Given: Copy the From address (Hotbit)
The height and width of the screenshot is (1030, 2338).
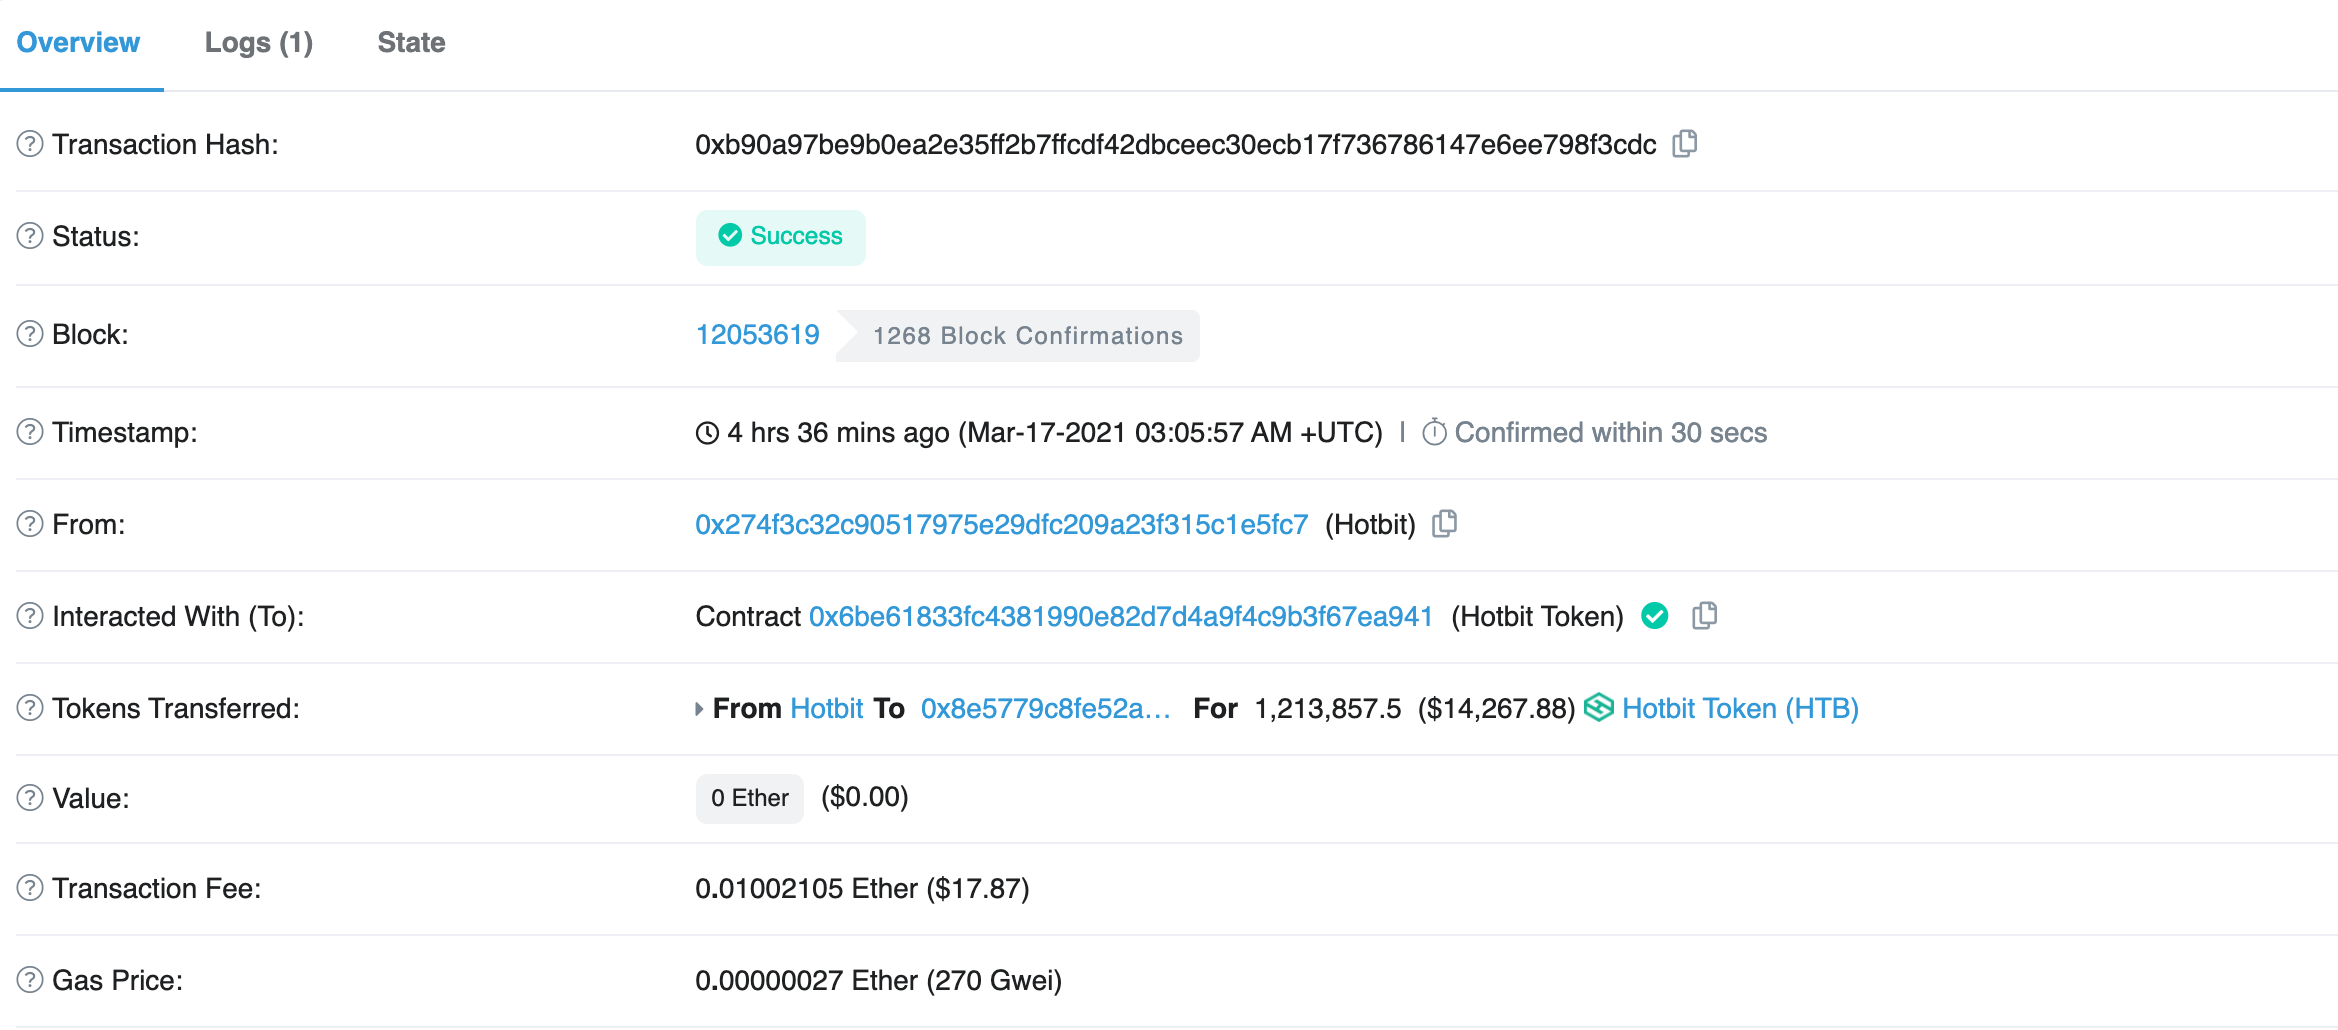Looking at the screenshot, I should click(1445, 524).
